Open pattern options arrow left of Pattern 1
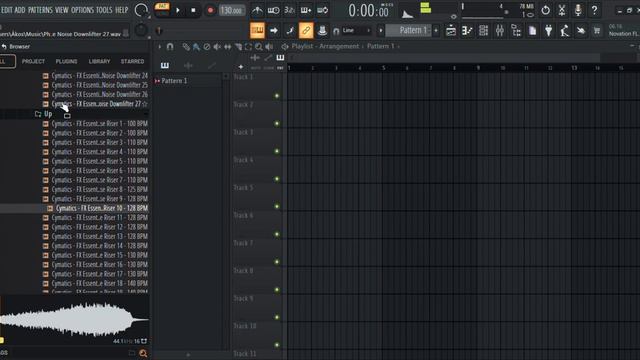 380,30
